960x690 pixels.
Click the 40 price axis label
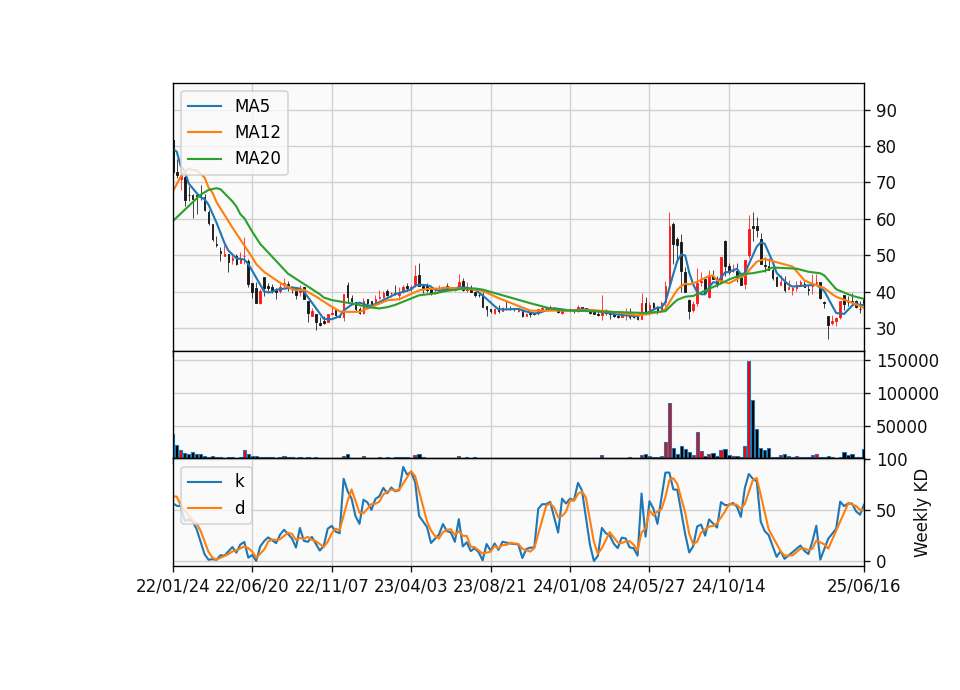click(x=887, y=293)
